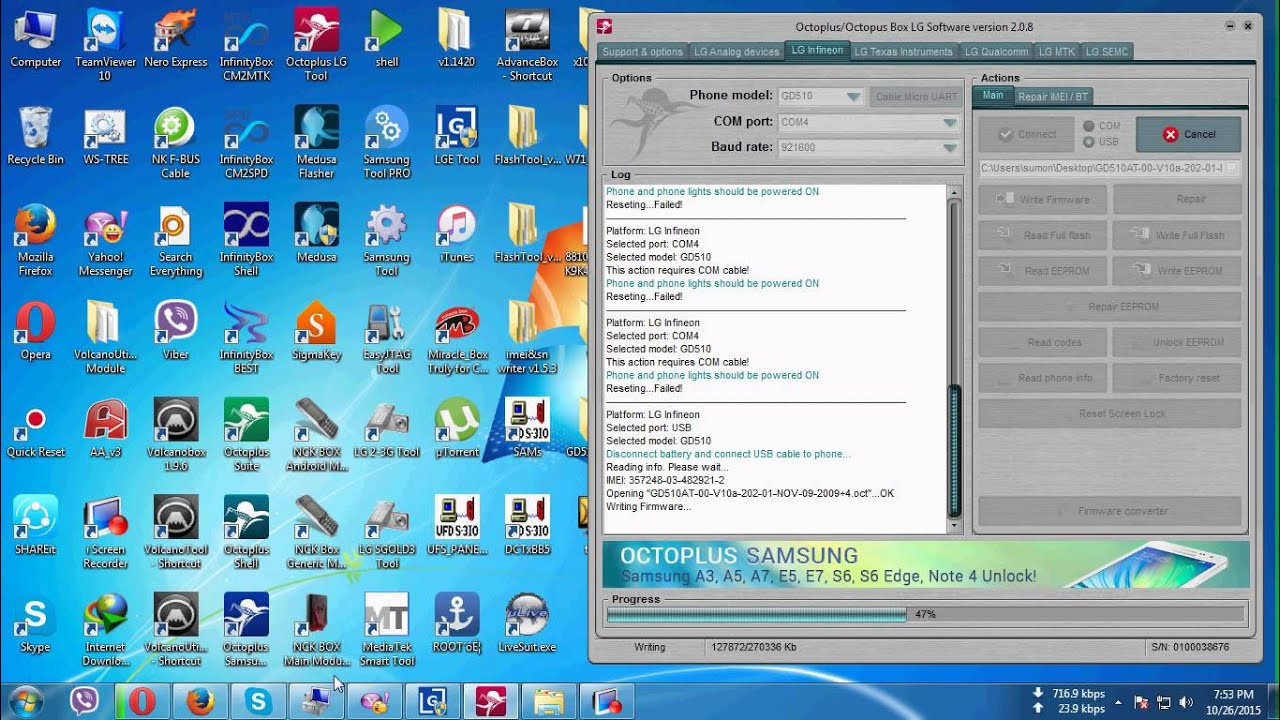Launch WS-TREE desktop icon

(105, 136)
